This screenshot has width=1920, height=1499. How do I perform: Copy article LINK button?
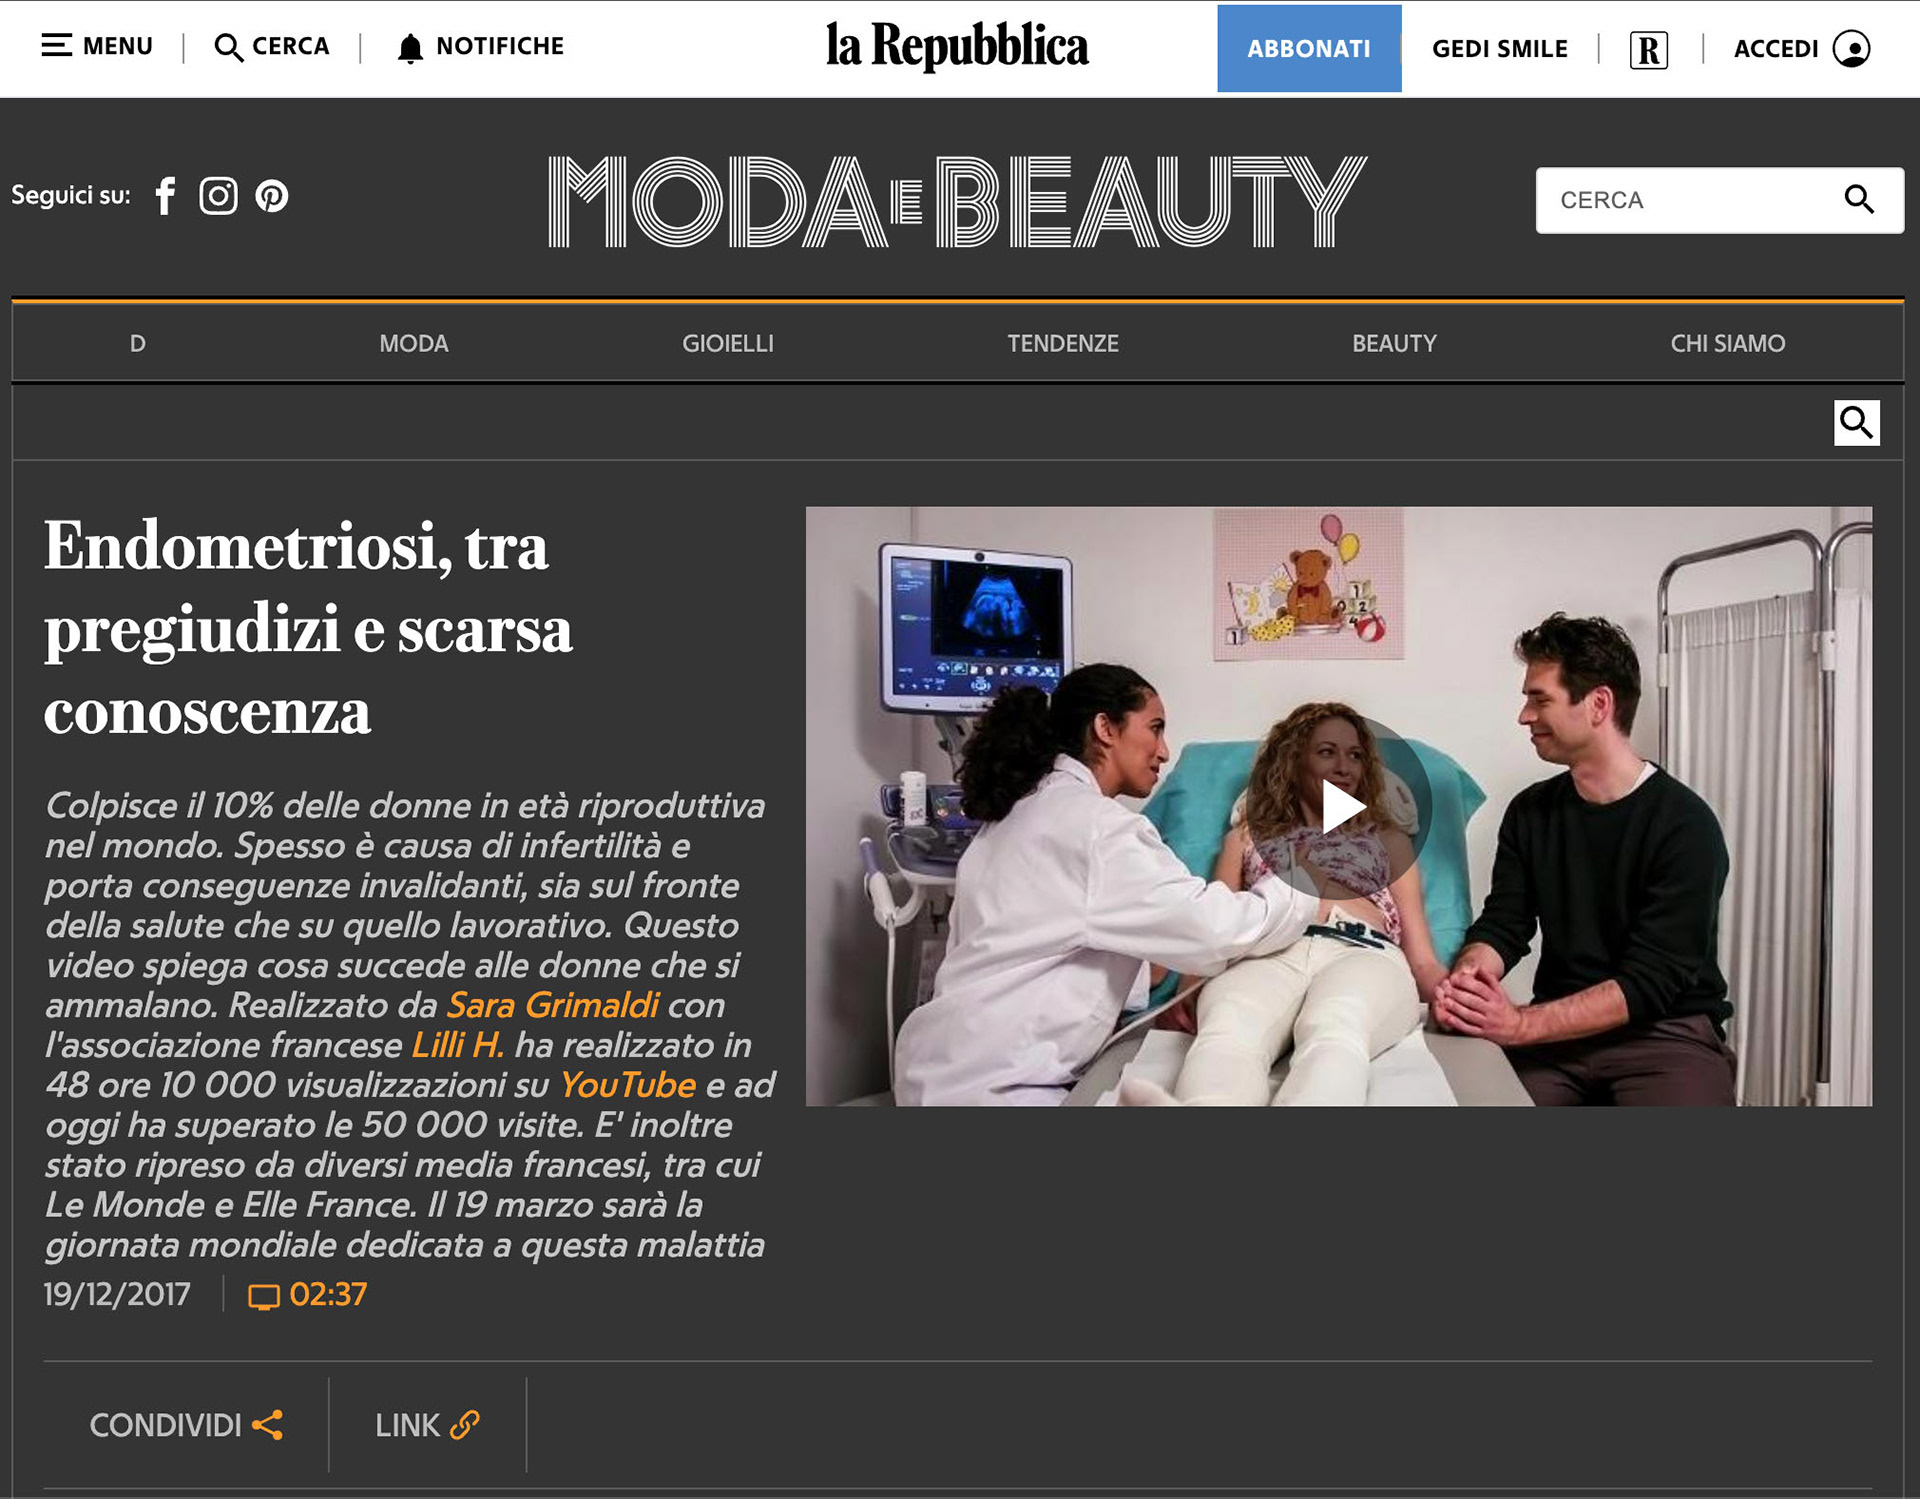click(x=427, y=1425)
